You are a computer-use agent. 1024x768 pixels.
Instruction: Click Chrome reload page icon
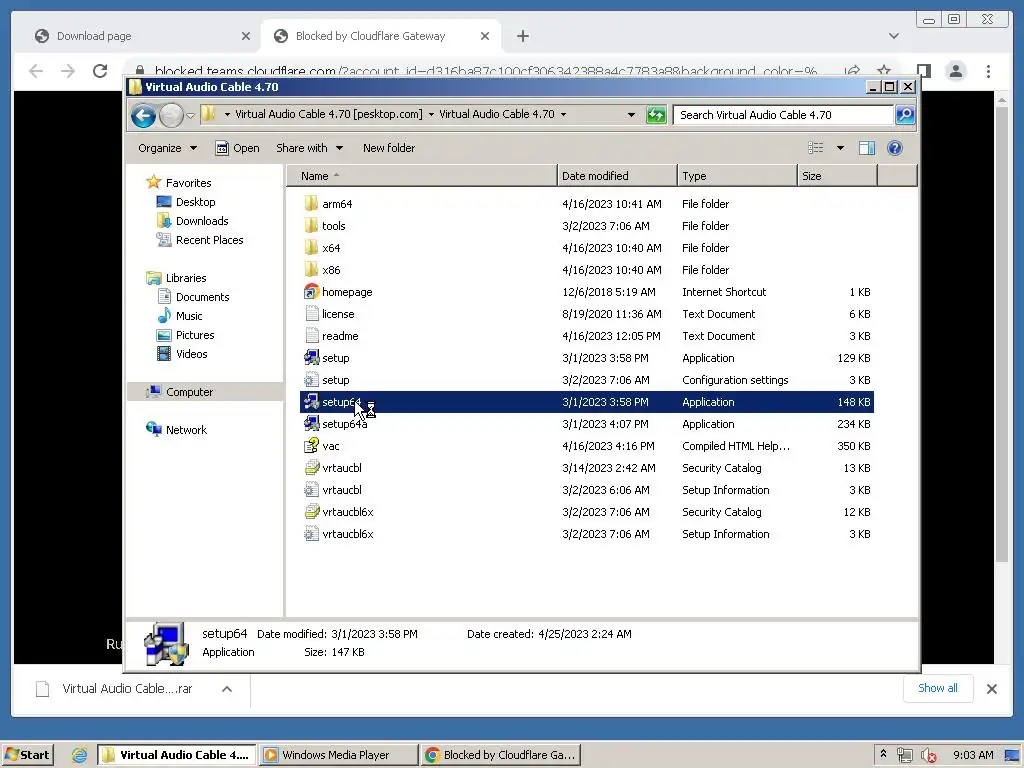100,71
